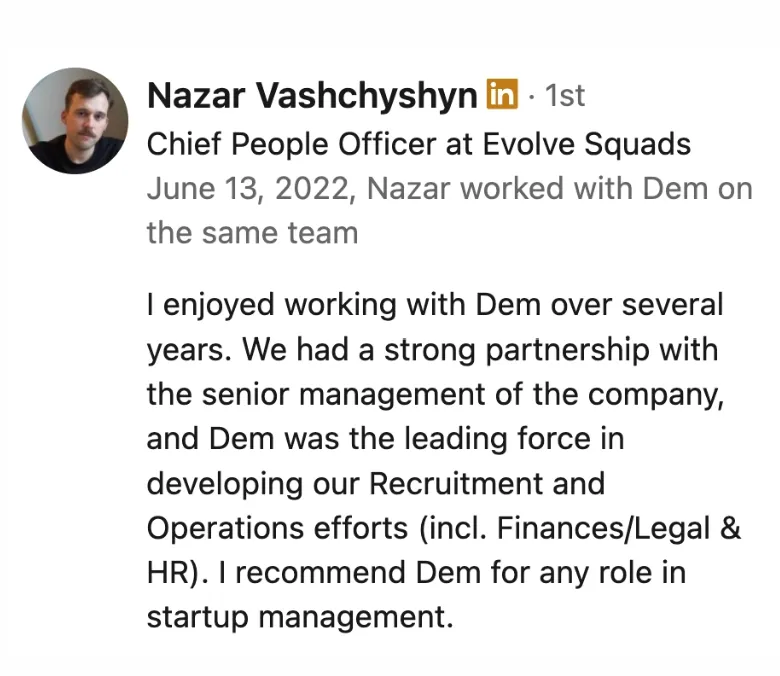This screenshot has width=780, height=676.
Task: Click the text "the same team"
Action: pos(252,233)
